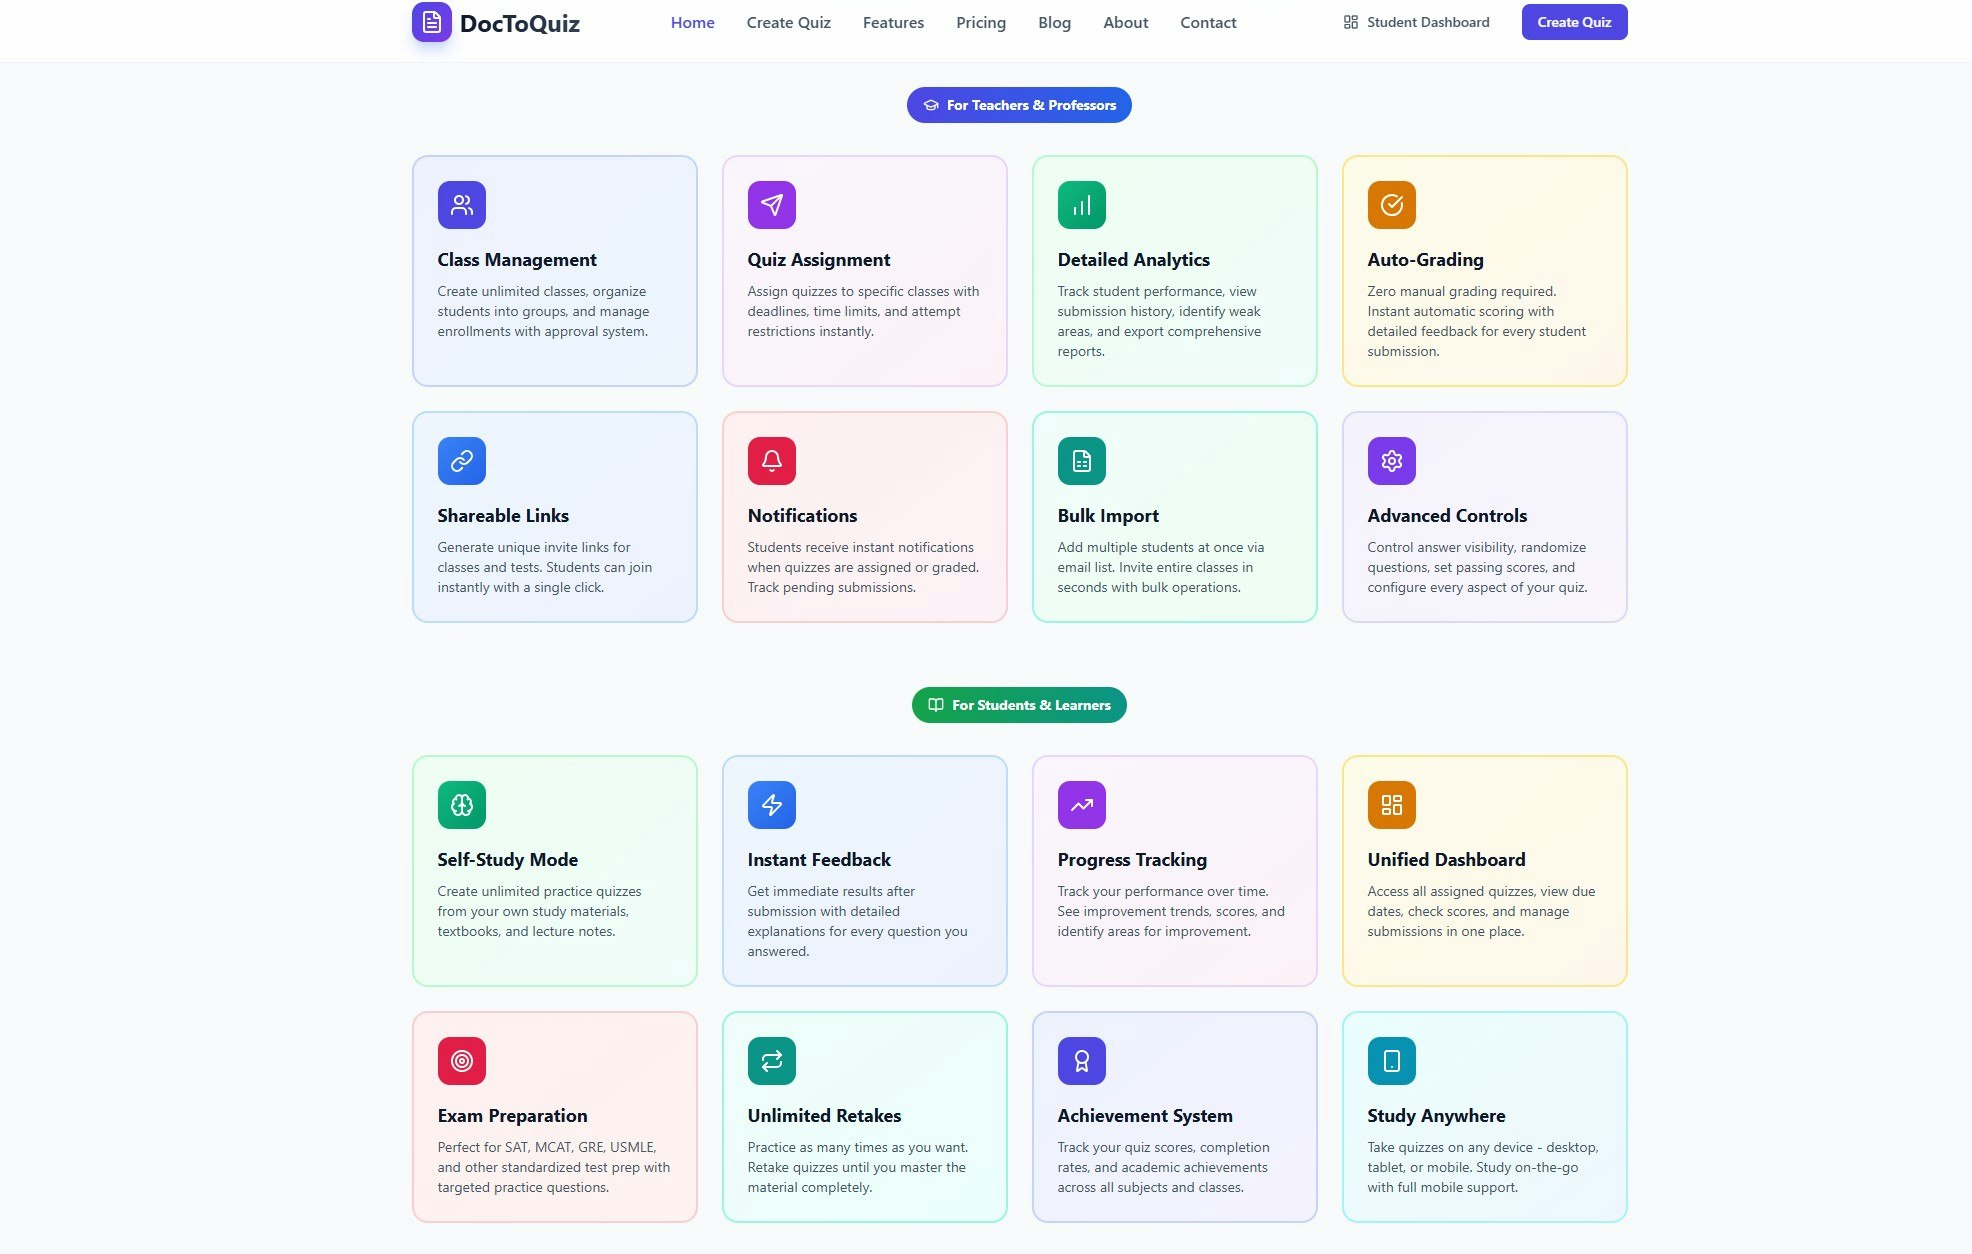
Task: Select the Self-Study Mode brain icon
Action: click(x=461, y=804)
